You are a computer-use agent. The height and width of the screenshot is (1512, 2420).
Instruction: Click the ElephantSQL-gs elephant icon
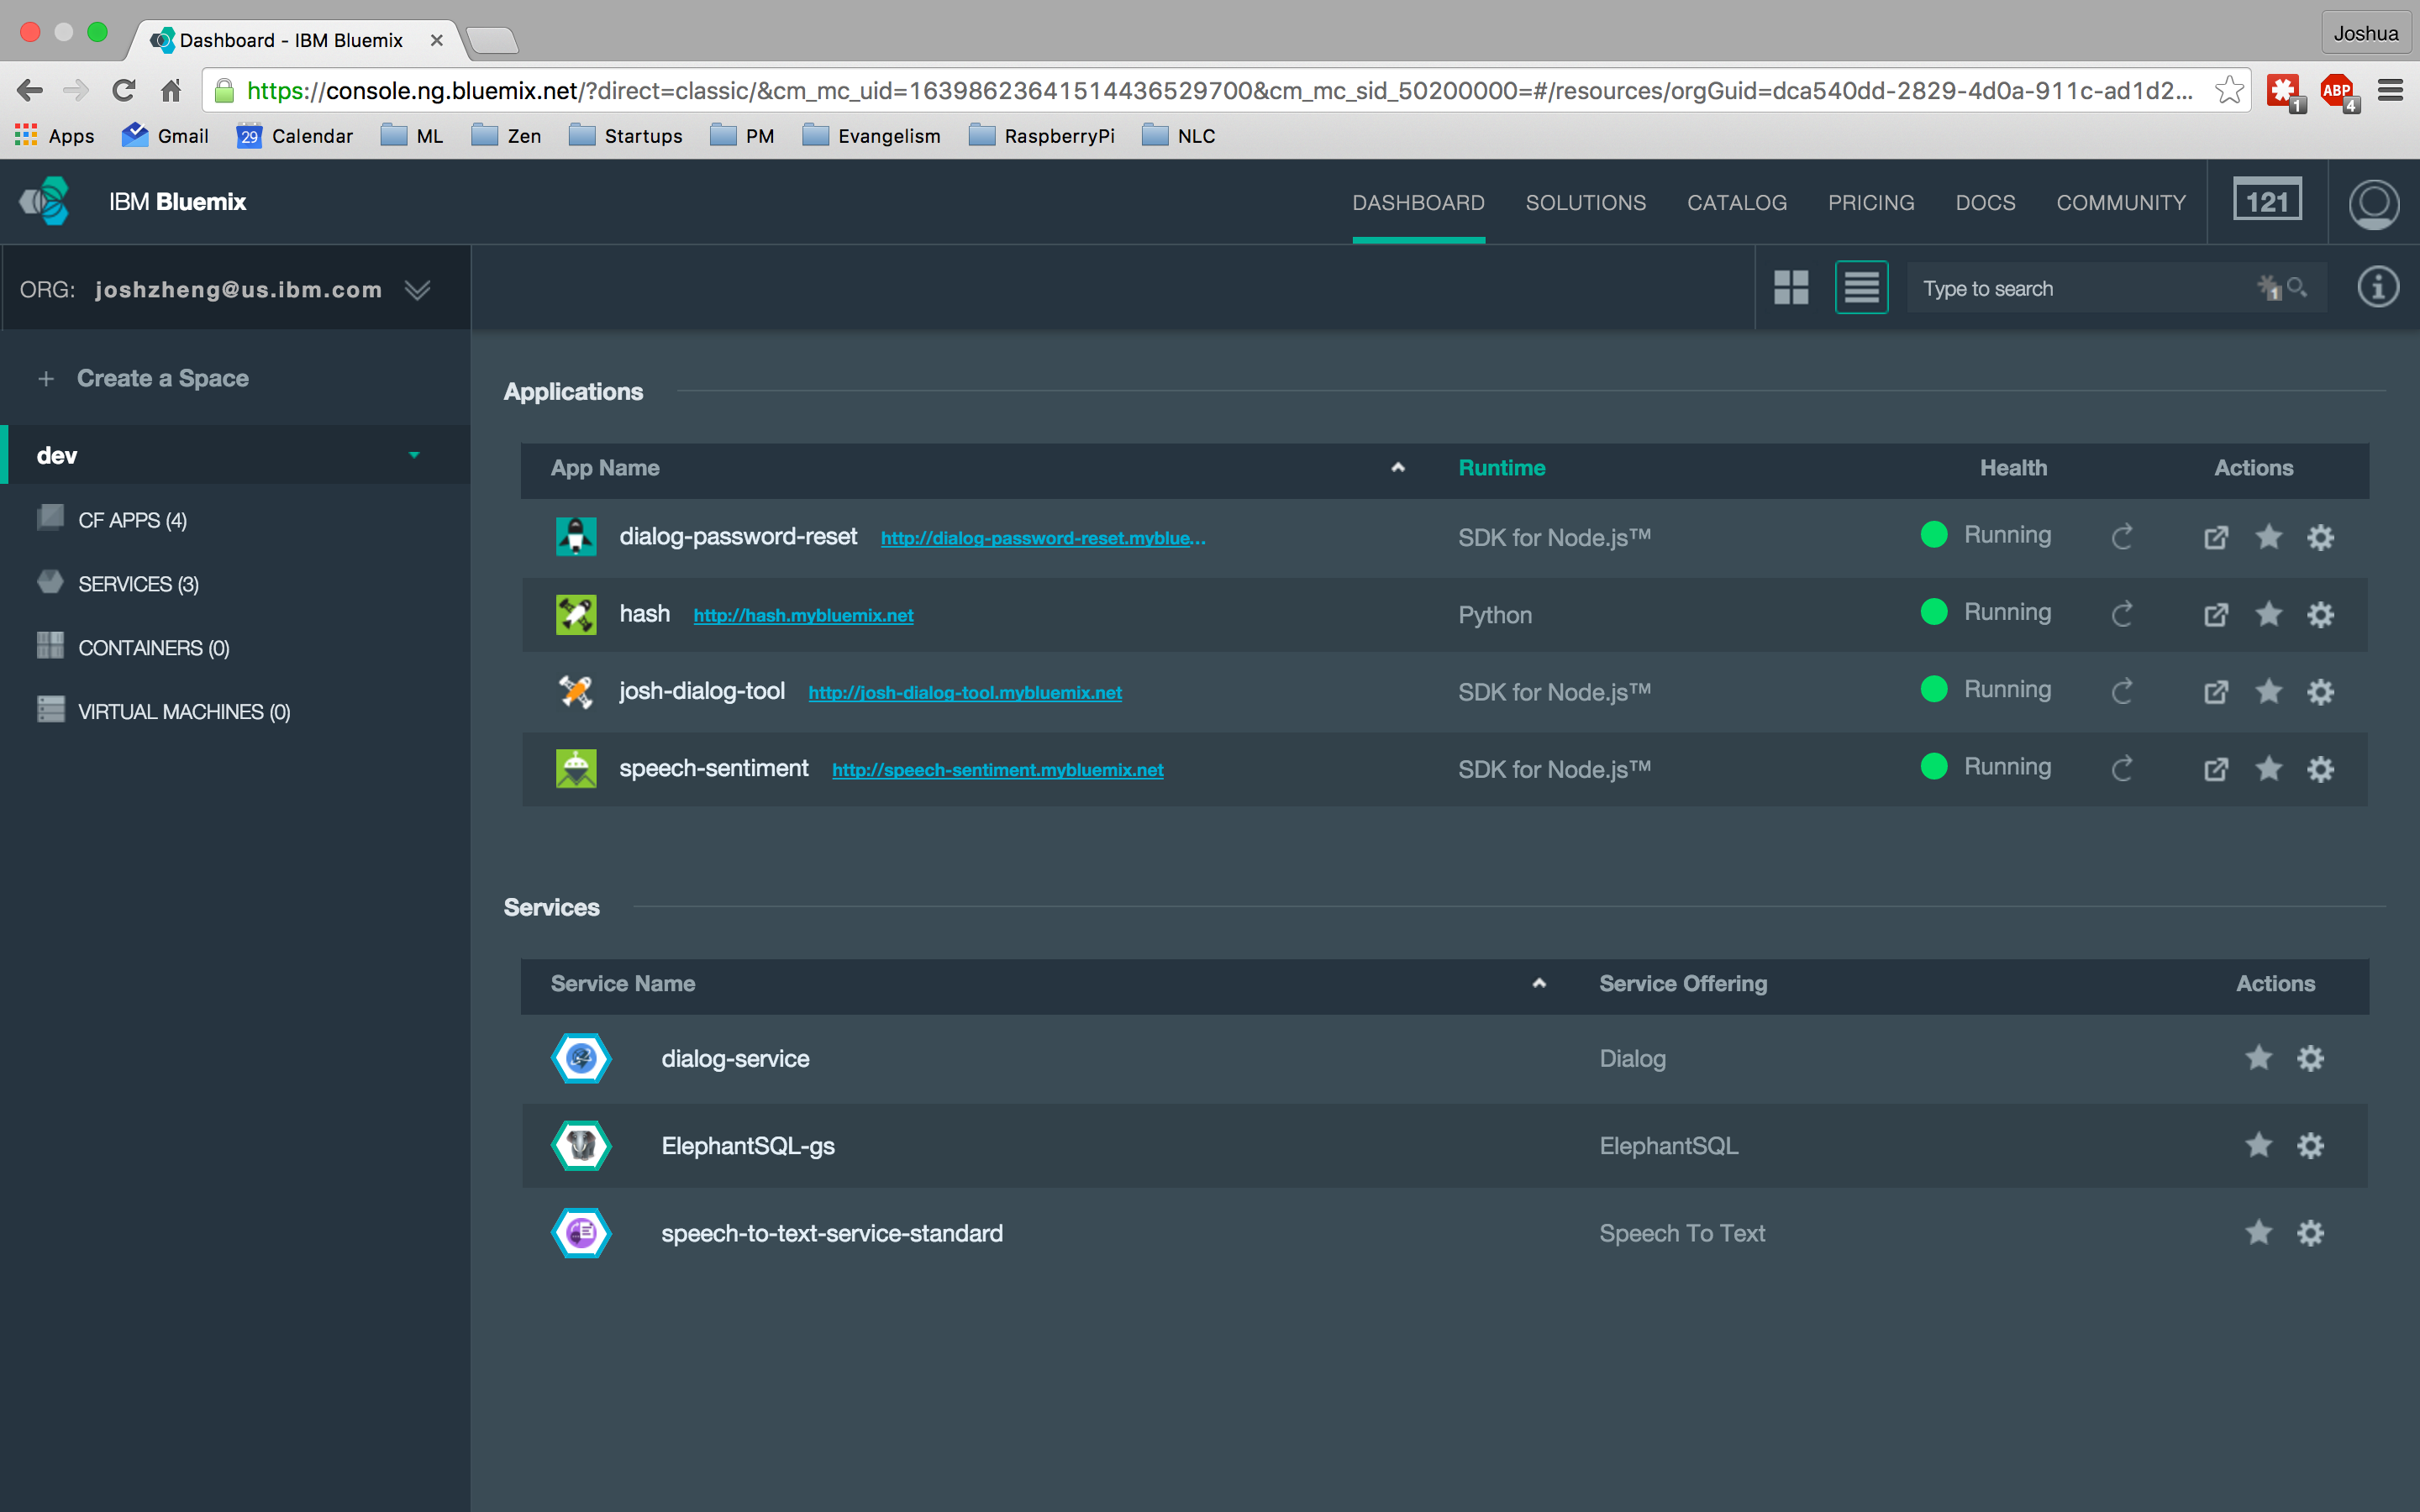click(x=581, y=1145)
